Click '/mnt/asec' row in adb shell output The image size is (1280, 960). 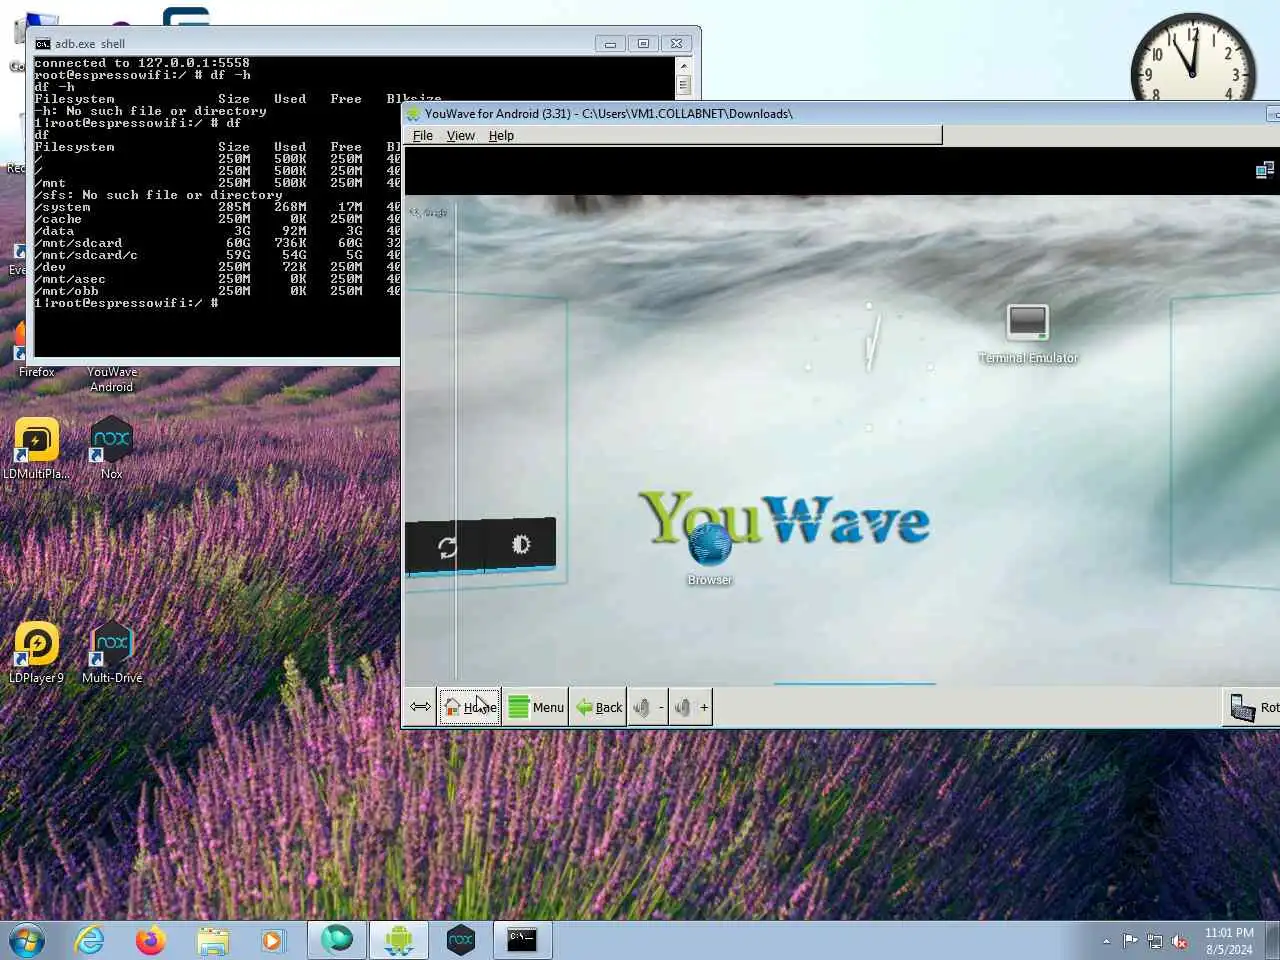tap(217, 279)
